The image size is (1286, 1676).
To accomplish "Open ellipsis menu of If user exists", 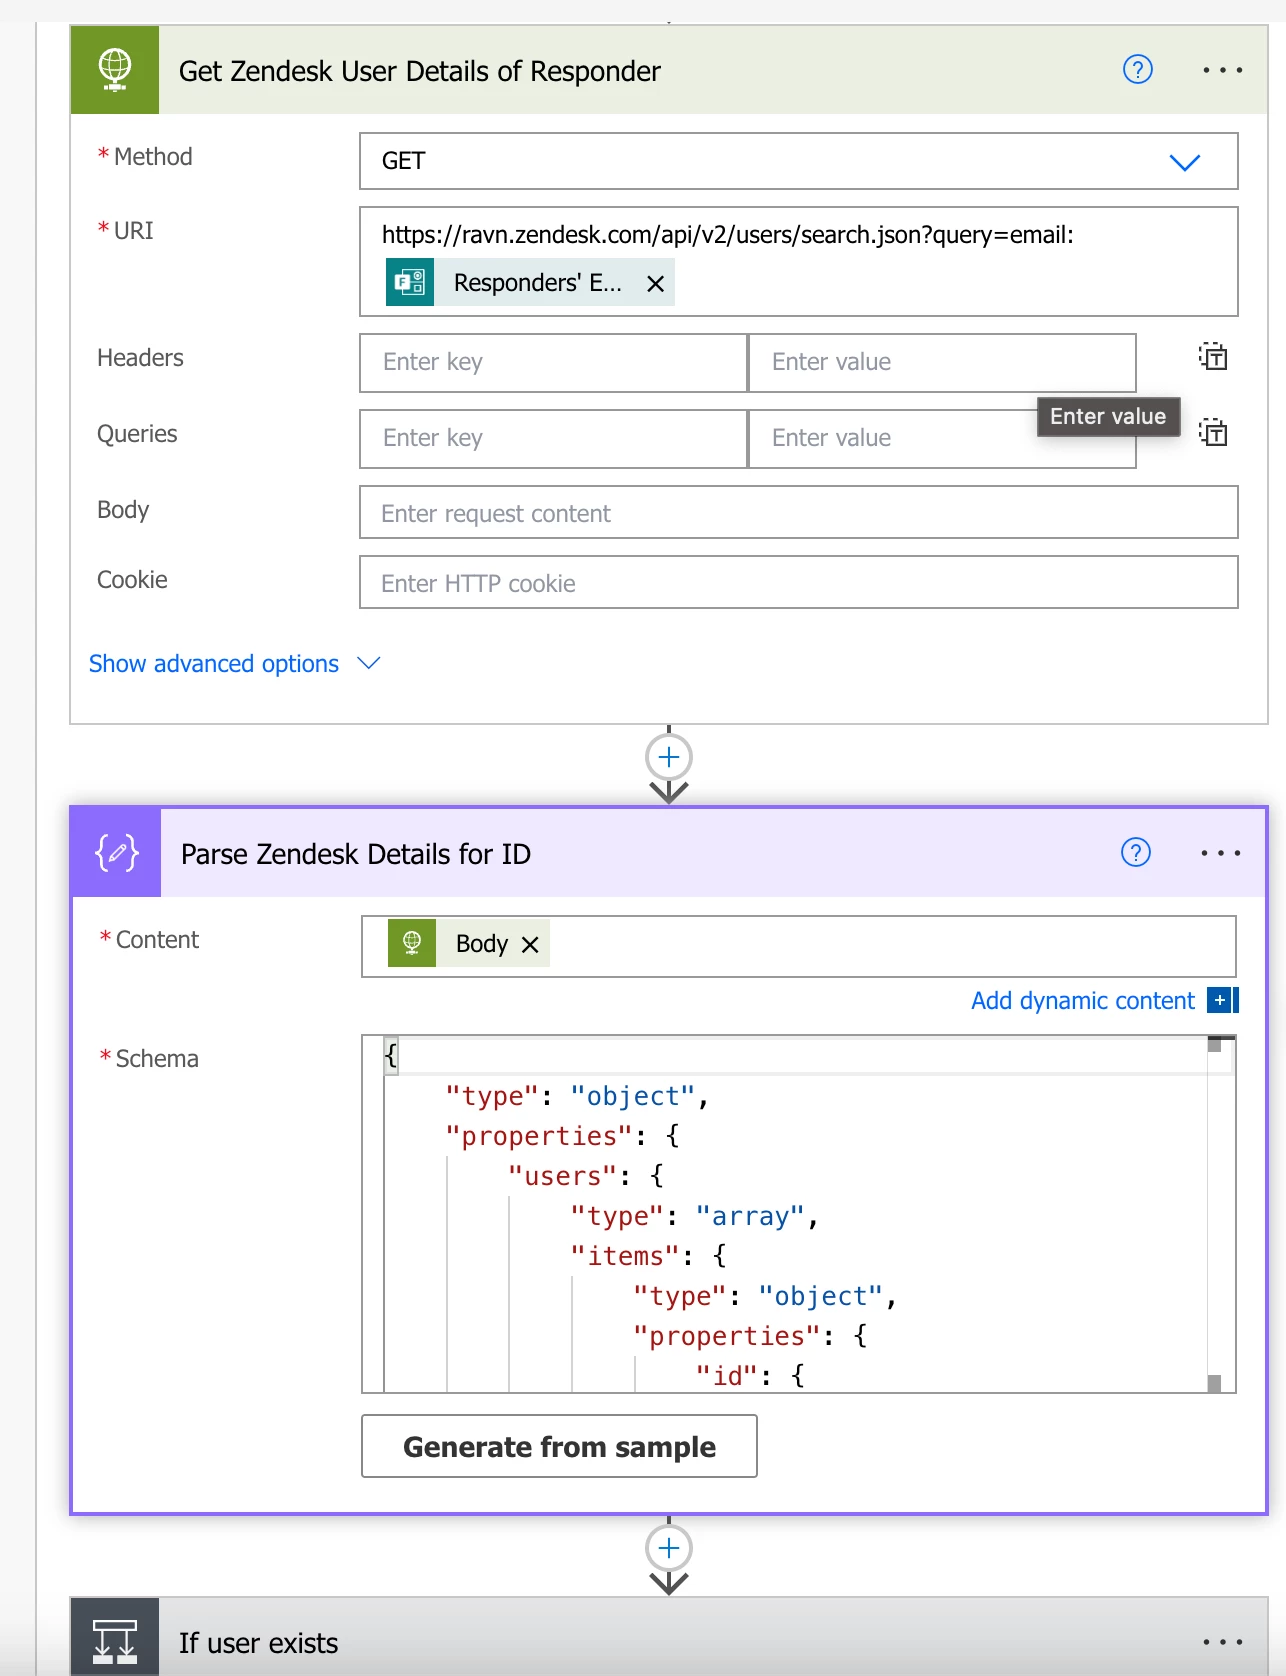I will [1222, 1642].
